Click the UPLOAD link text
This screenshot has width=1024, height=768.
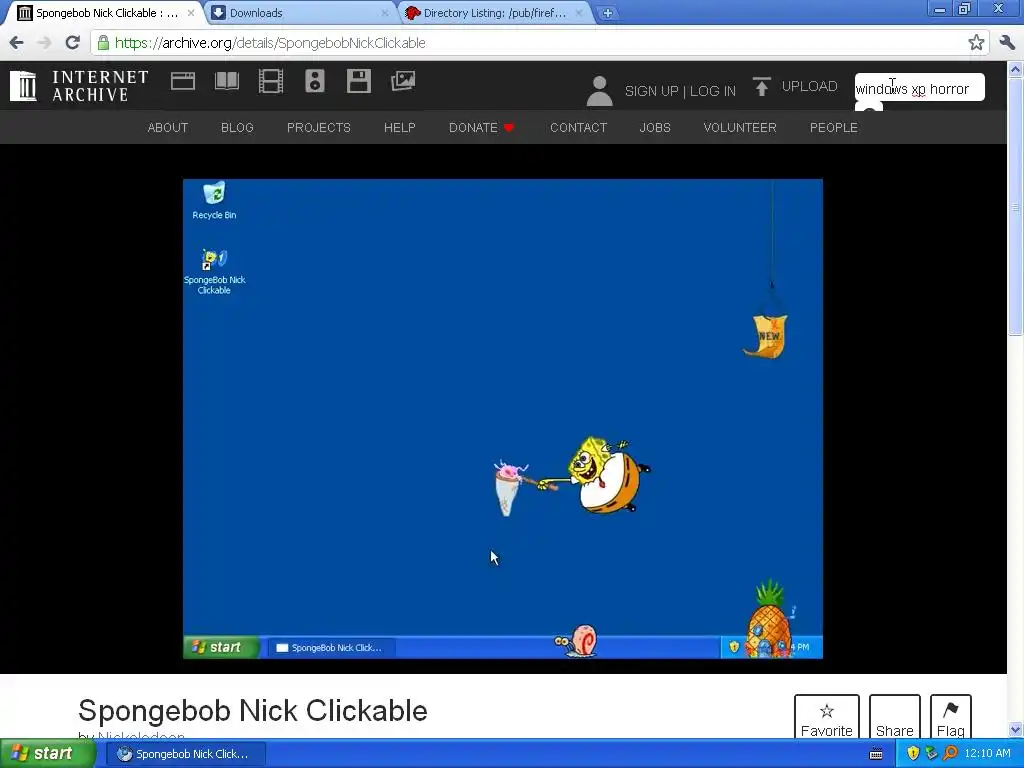[x=809, y=86]
